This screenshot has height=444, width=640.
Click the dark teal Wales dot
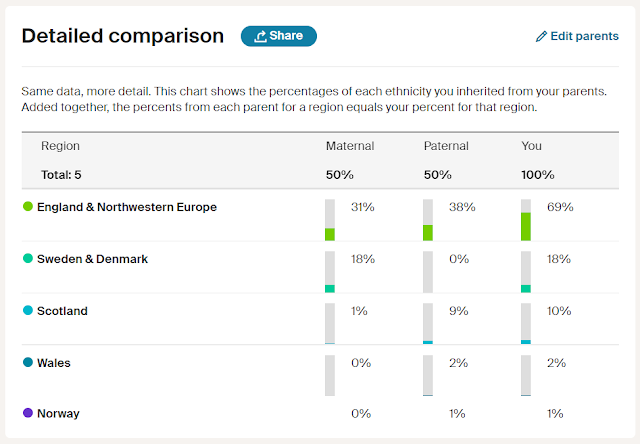(x=28, y=362)
